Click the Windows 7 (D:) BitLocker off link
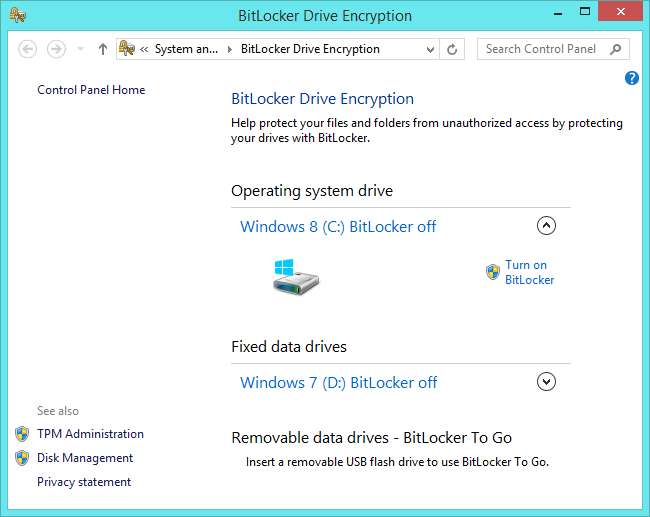 [x=338, y=382]
